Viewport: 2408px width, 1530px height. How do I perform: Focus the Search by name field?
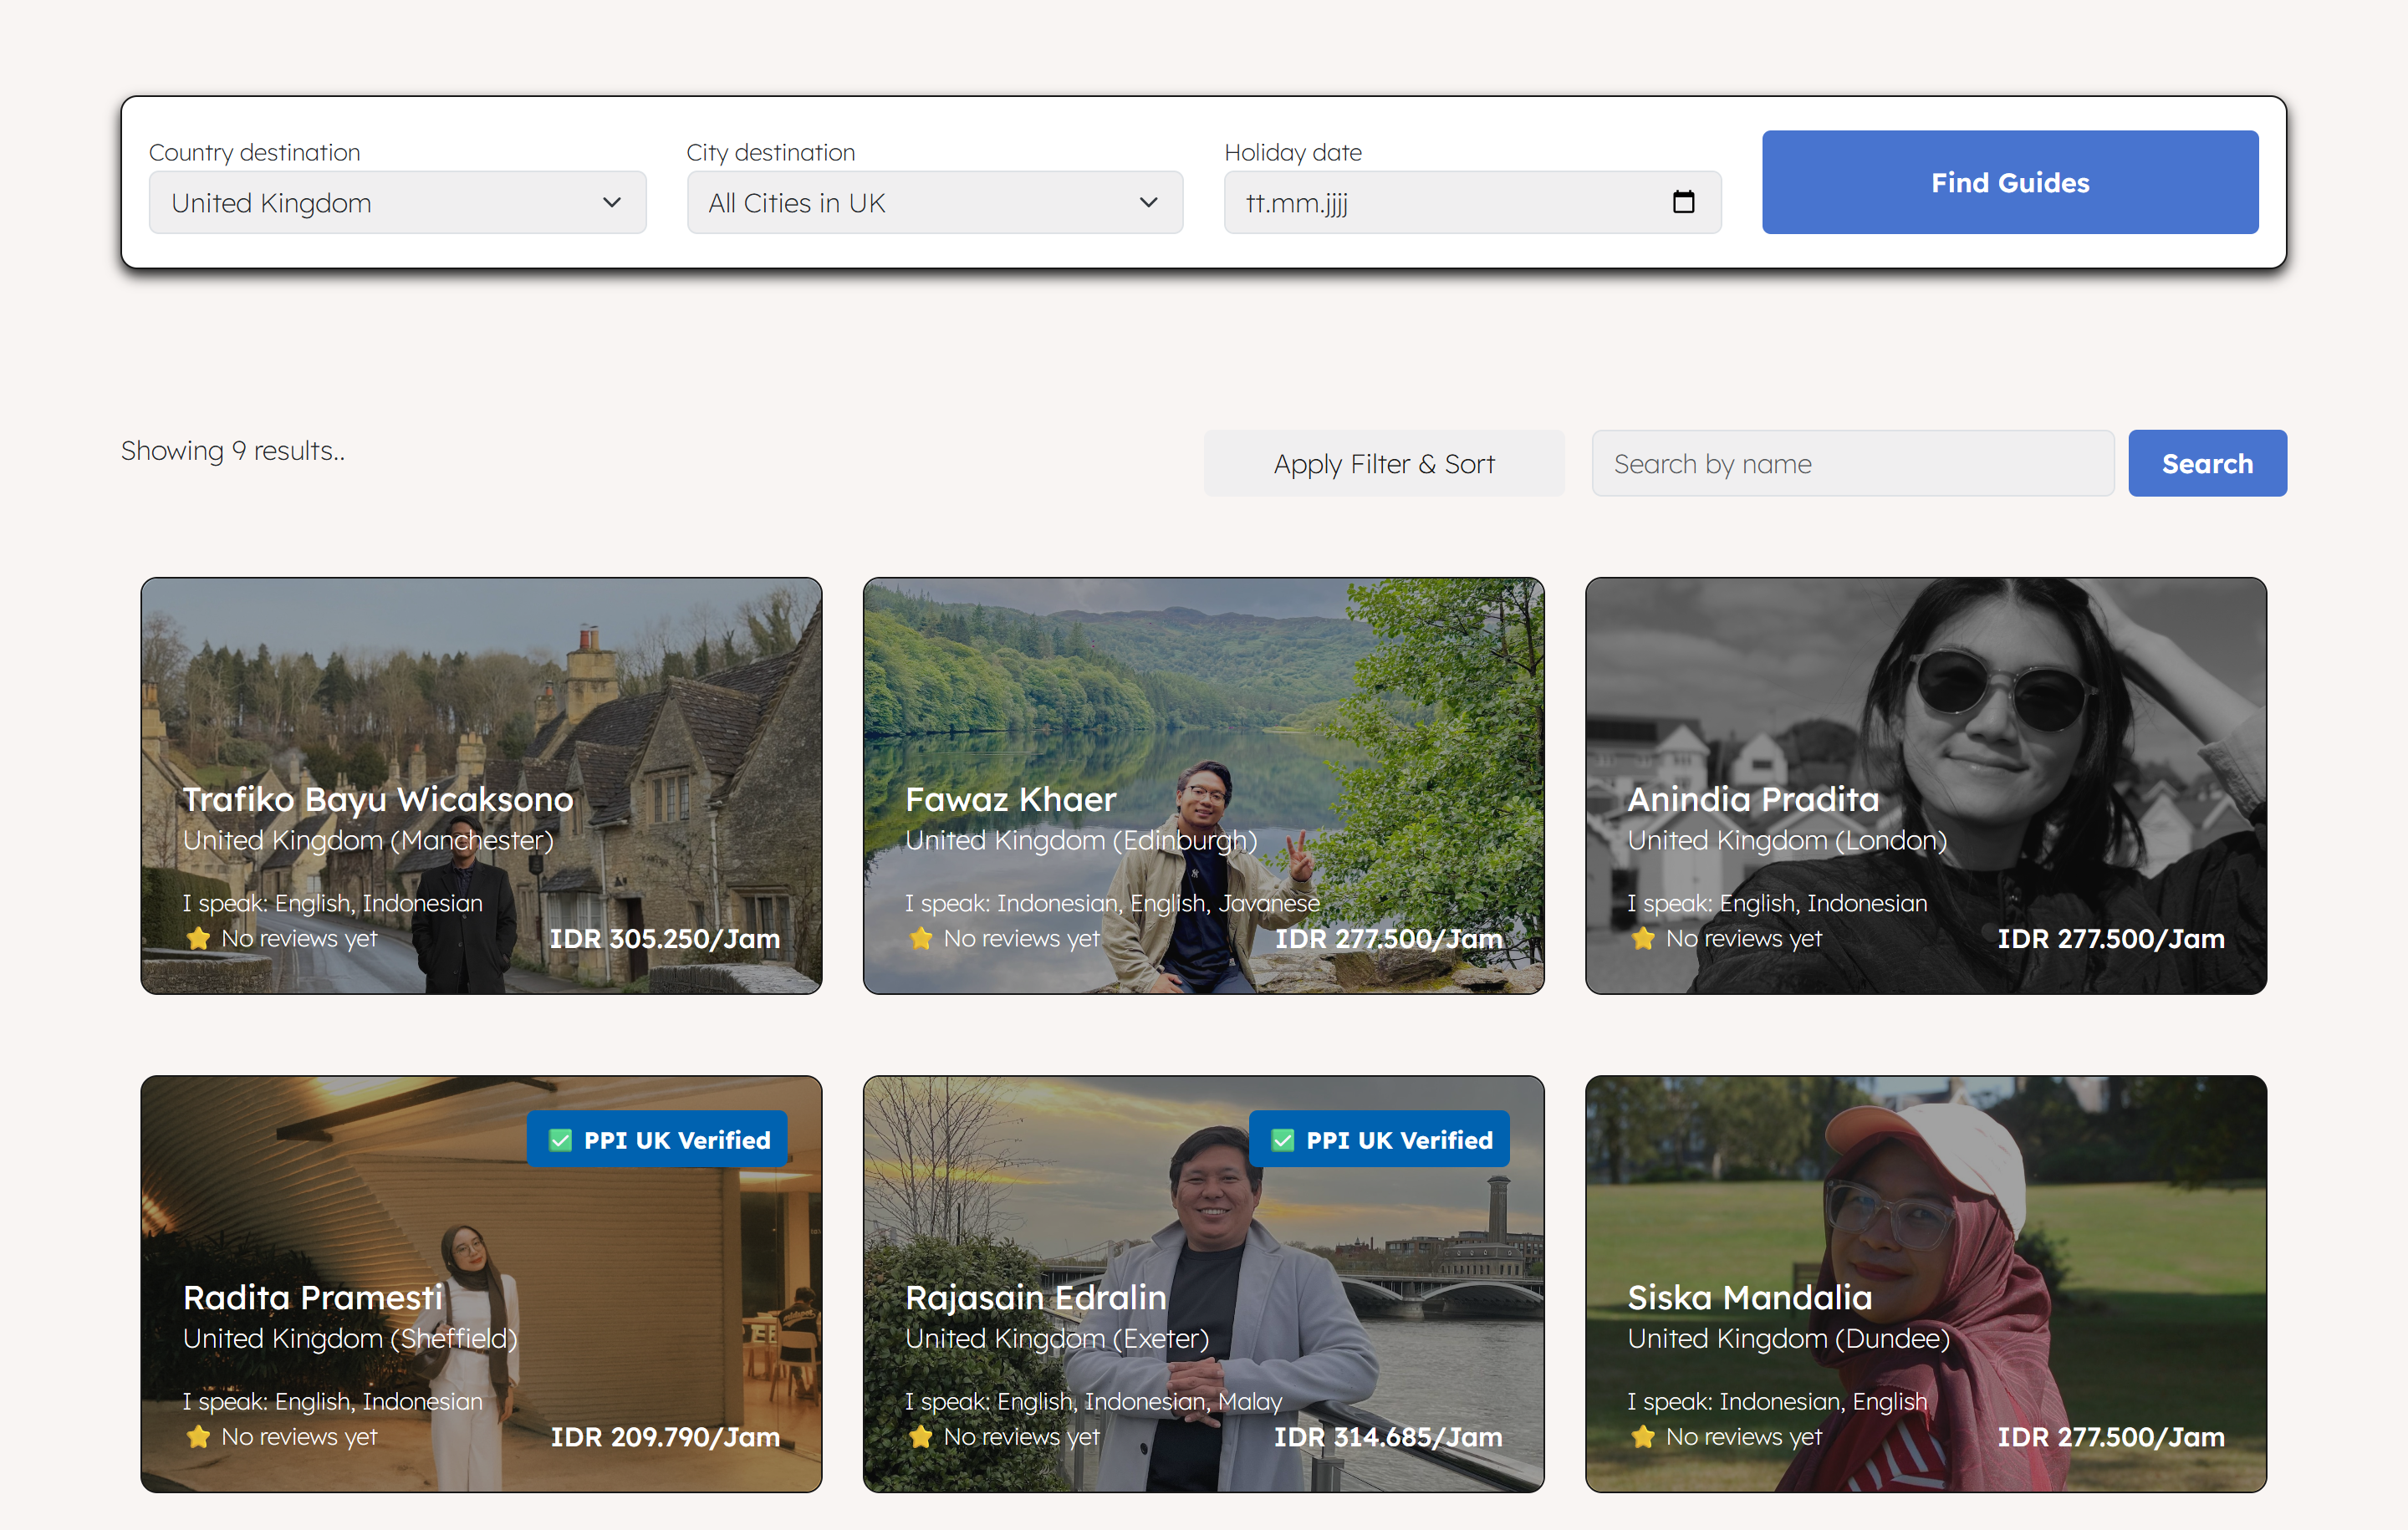1851,463
